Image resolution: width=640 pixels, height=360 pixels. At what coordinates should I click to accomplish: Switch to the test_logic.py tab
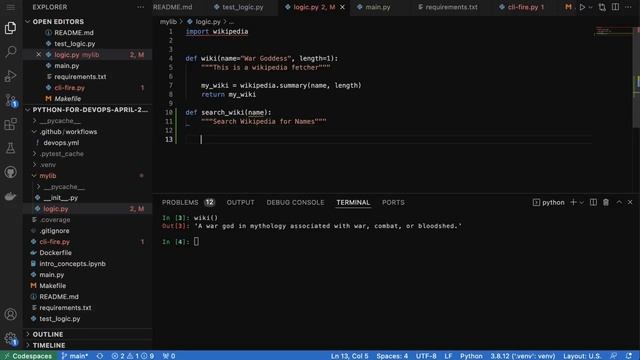(x=239, y=7)
